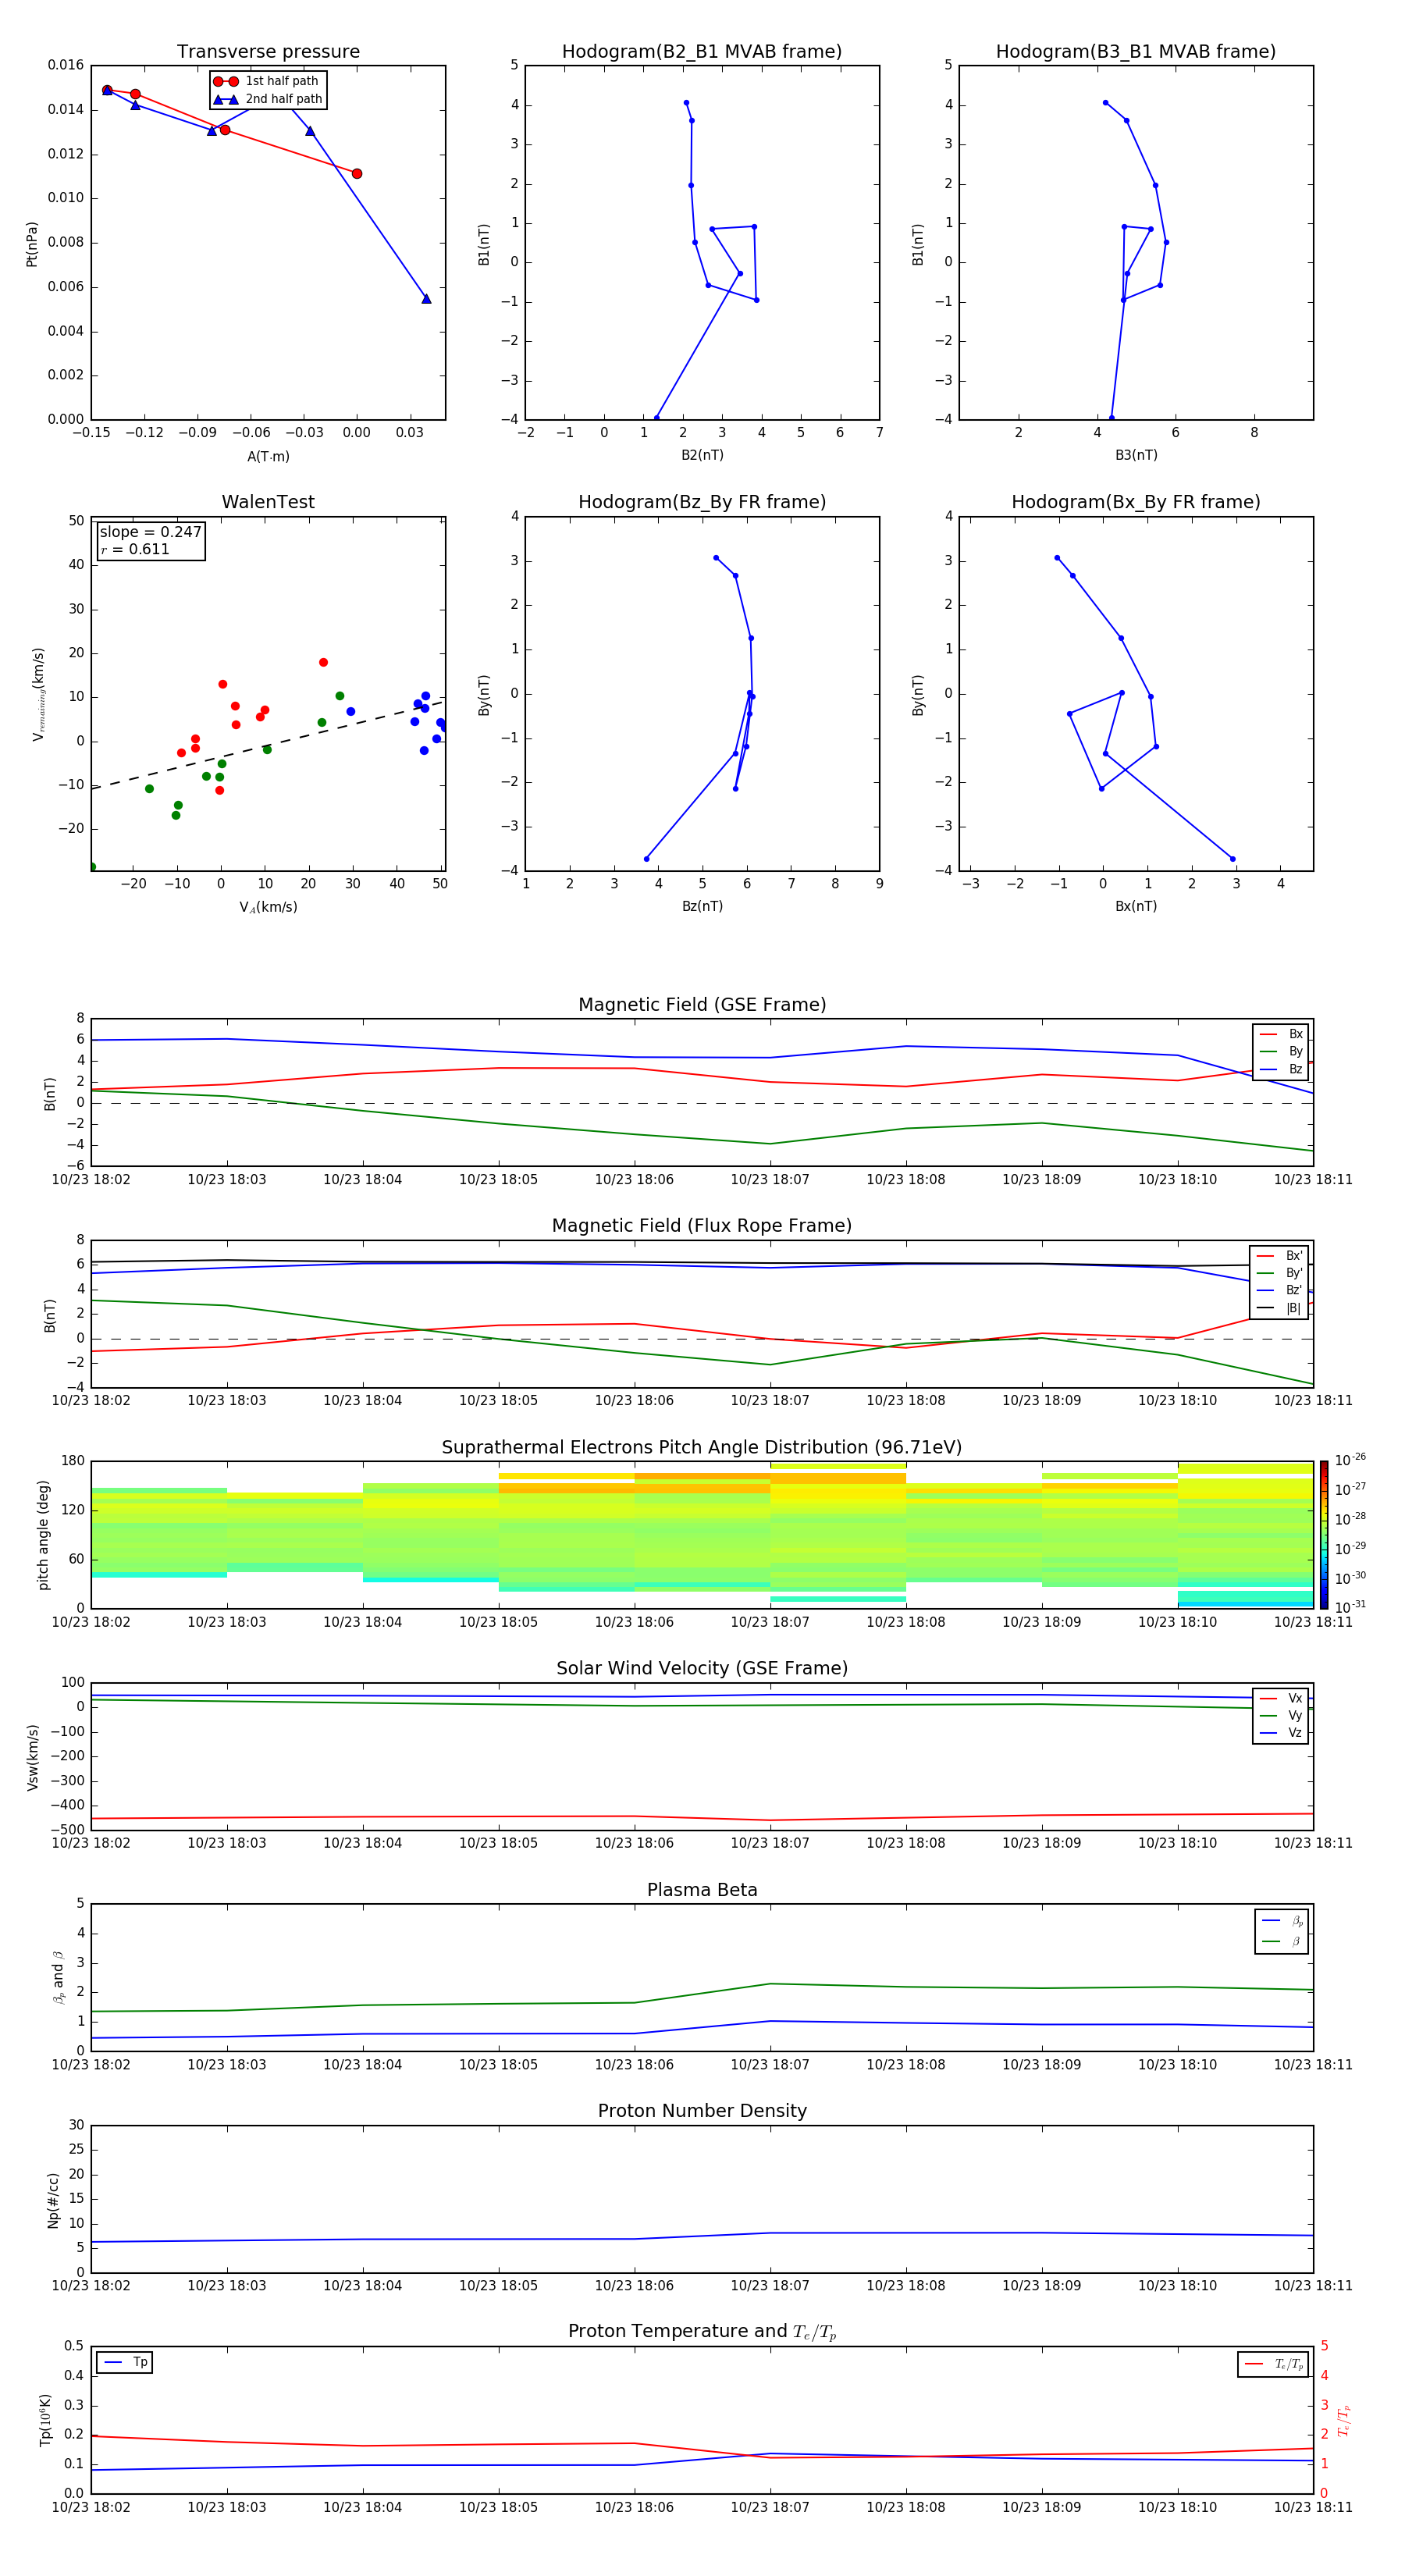Click the Walen test dashed regression line
This screenshot has width=1405, height=2576.
pos(268,745)
